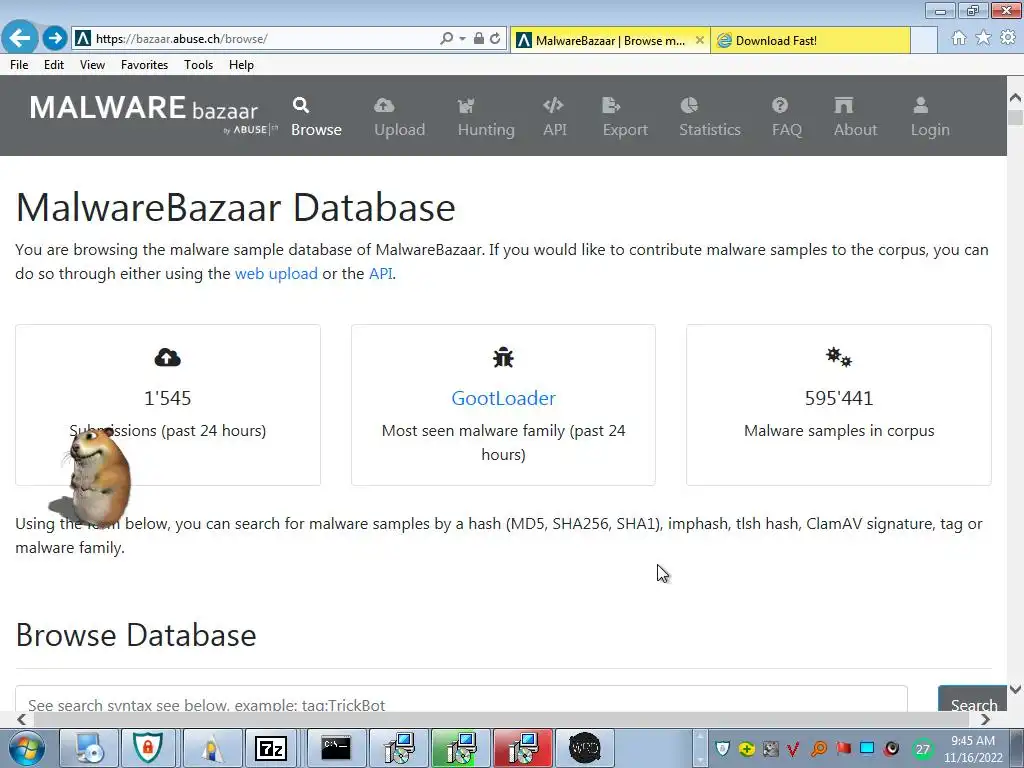Click the Home icon in Internet Explorer
The image size is (1024, 768).
click(x=959, y=38)
